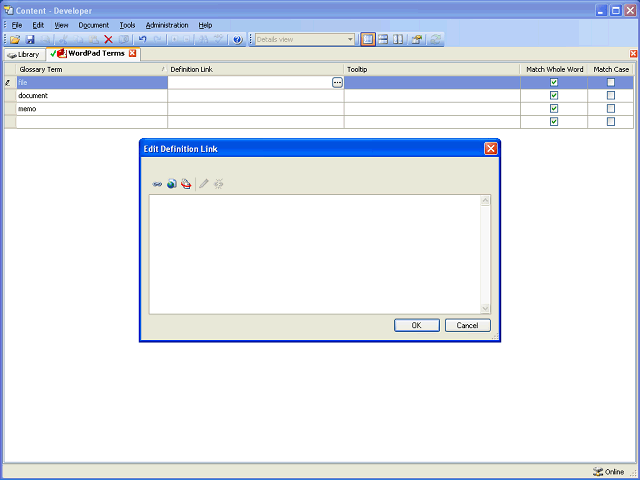Screen dimensions: 640x480
Task: Click the greyed-out refresh icon in toolbar
Action: [436, 40]
